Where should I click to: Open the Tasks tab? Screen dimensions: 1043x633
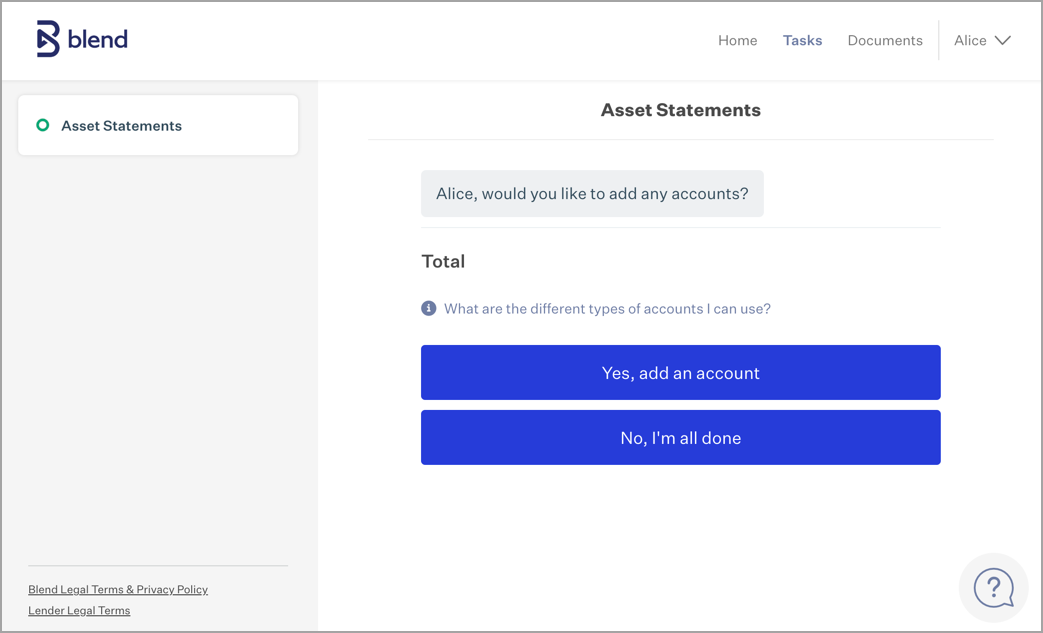click(802, 41)
